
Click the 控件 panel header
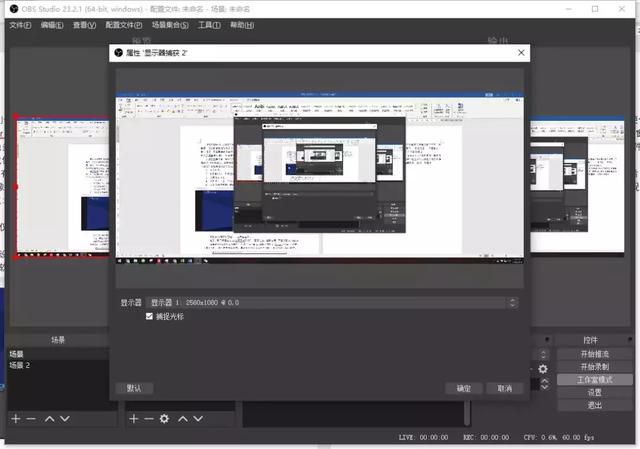590,340
